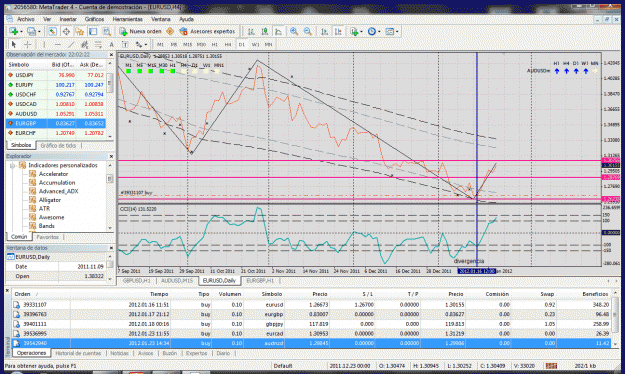Sort orders by Tiempo column header
Image resolution: width=625 pixels, height=374 pixels.
[159, 294]
